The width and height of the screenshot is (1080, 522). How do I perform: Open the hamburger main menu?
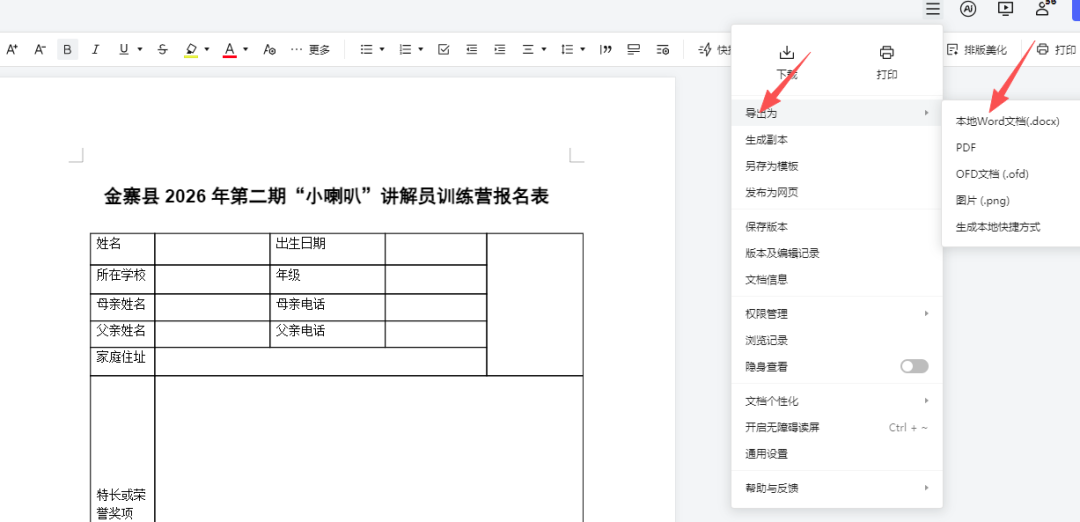pos(933,9)
